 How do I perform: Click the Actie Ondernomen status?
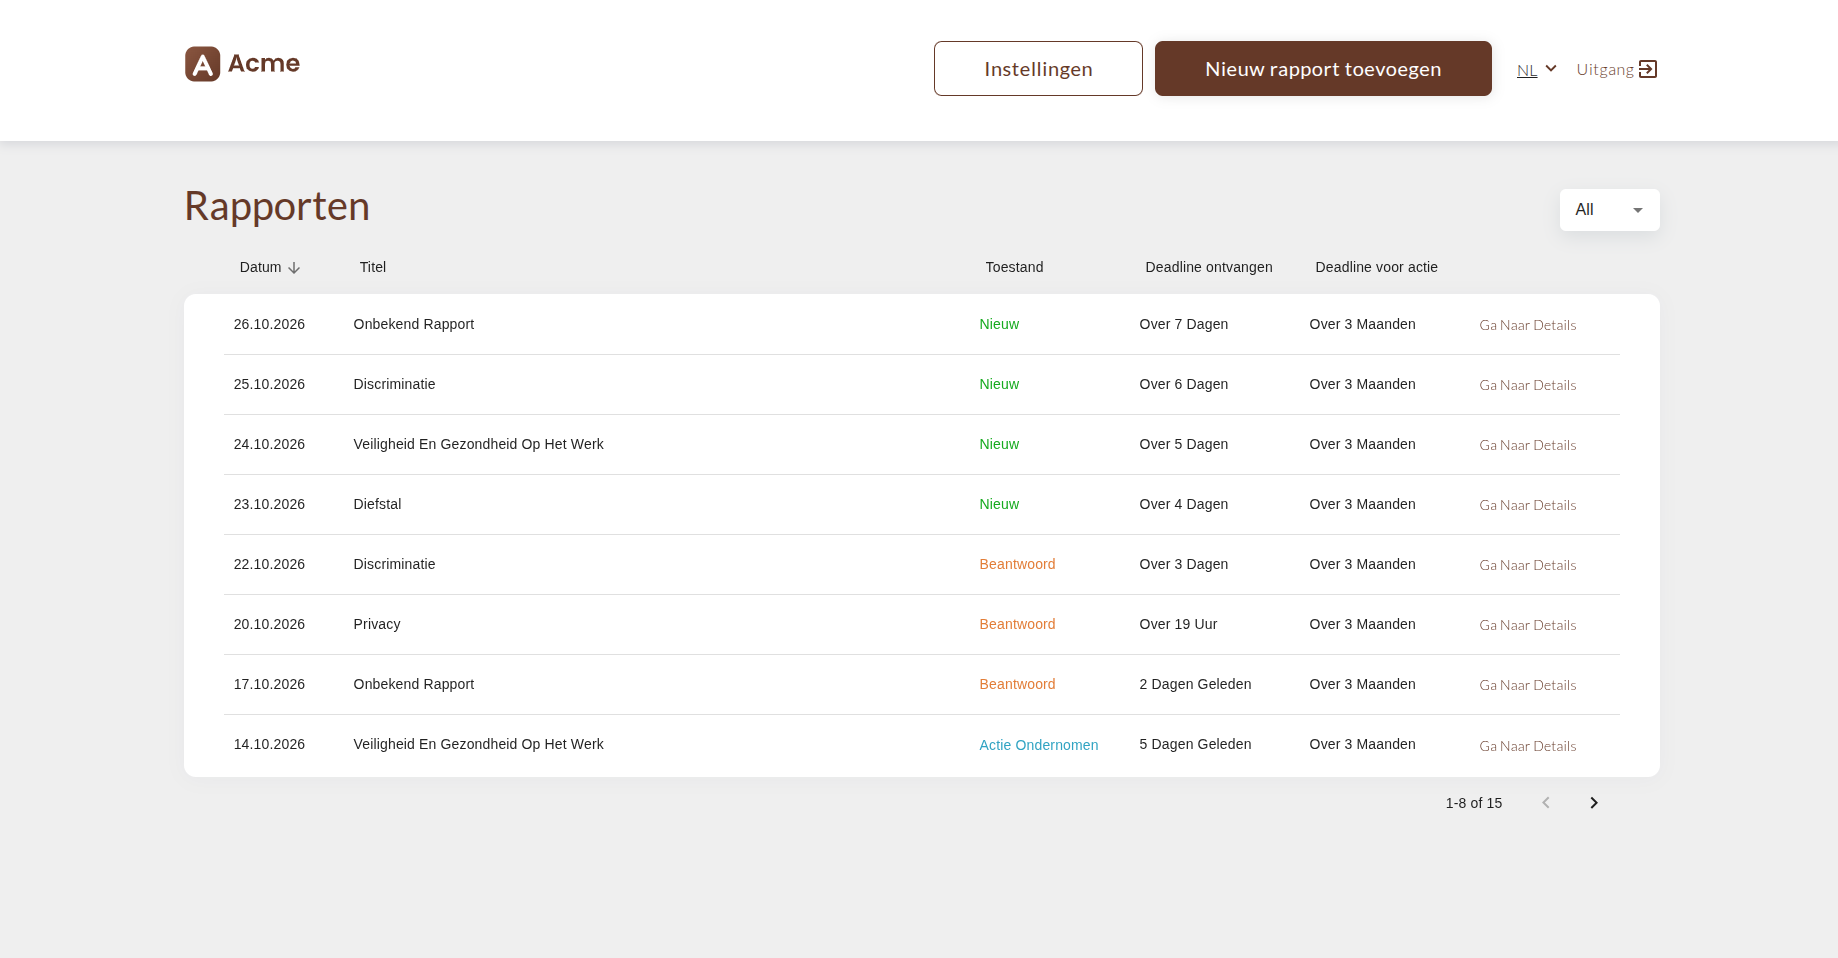point(1039,745)
